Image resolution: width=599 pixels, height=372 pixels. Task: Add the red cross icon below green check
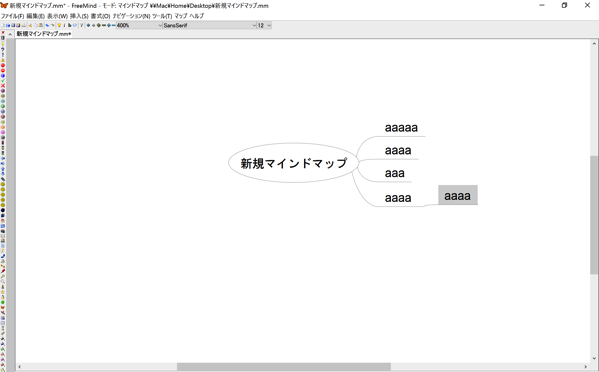coord(3,86)
